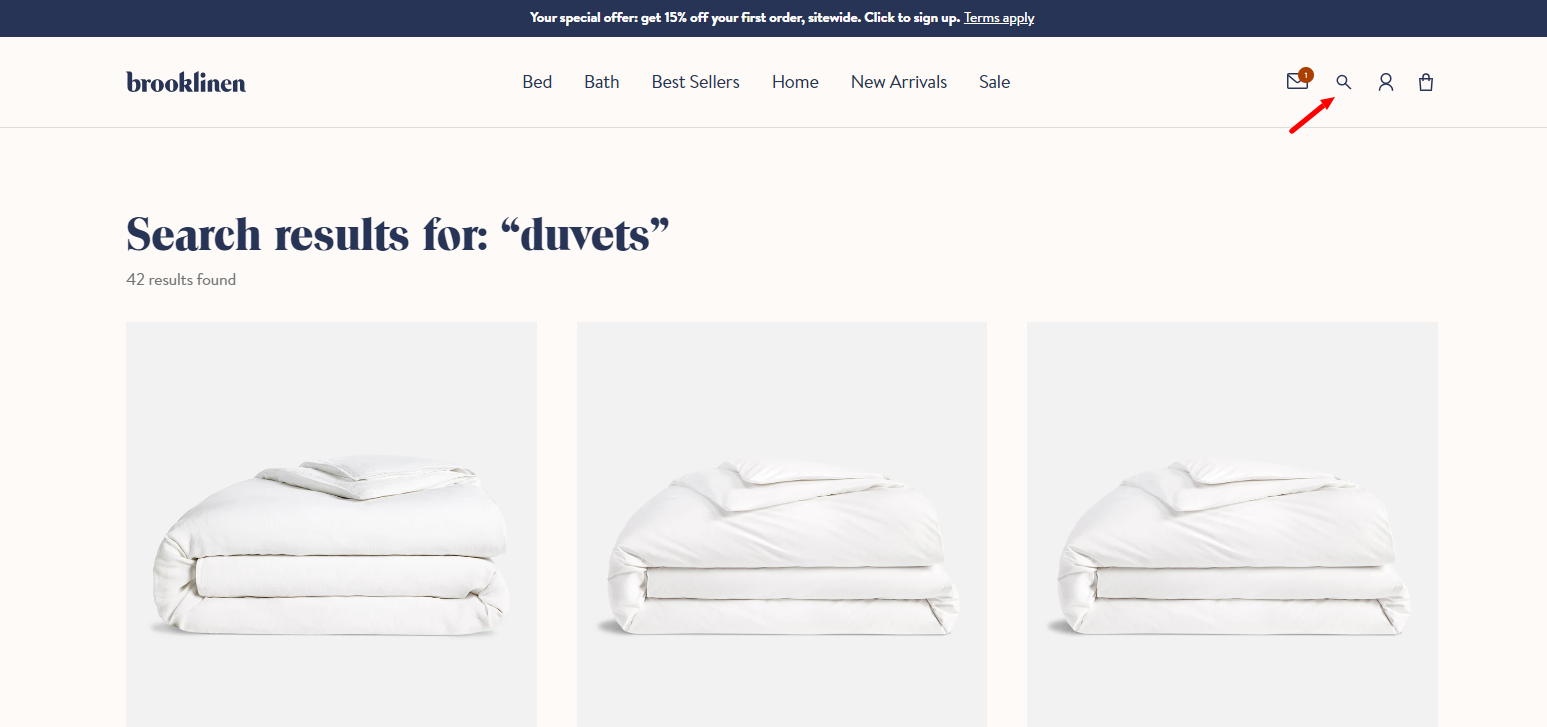This screenshot has height=727, width=1547.
Task: Open the search magnifier icon
Action: click(1344, 82)
